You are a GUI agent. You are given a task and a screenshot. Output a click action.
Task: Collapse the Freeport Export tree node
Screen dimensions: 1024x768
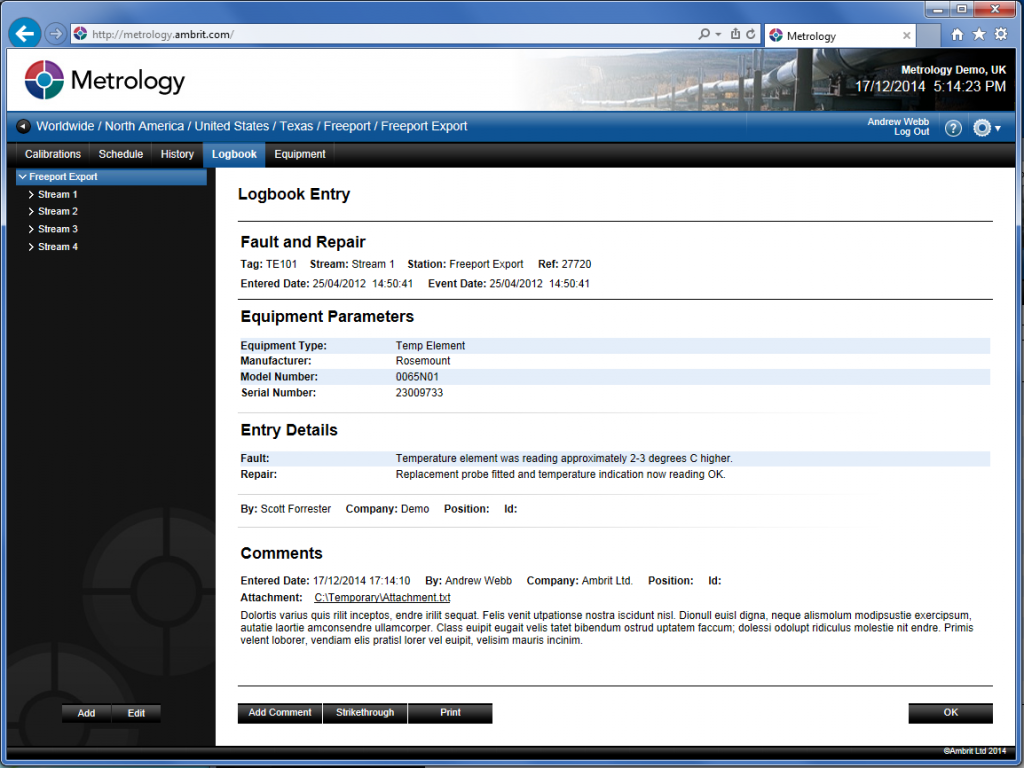click(x=23, y=176)
